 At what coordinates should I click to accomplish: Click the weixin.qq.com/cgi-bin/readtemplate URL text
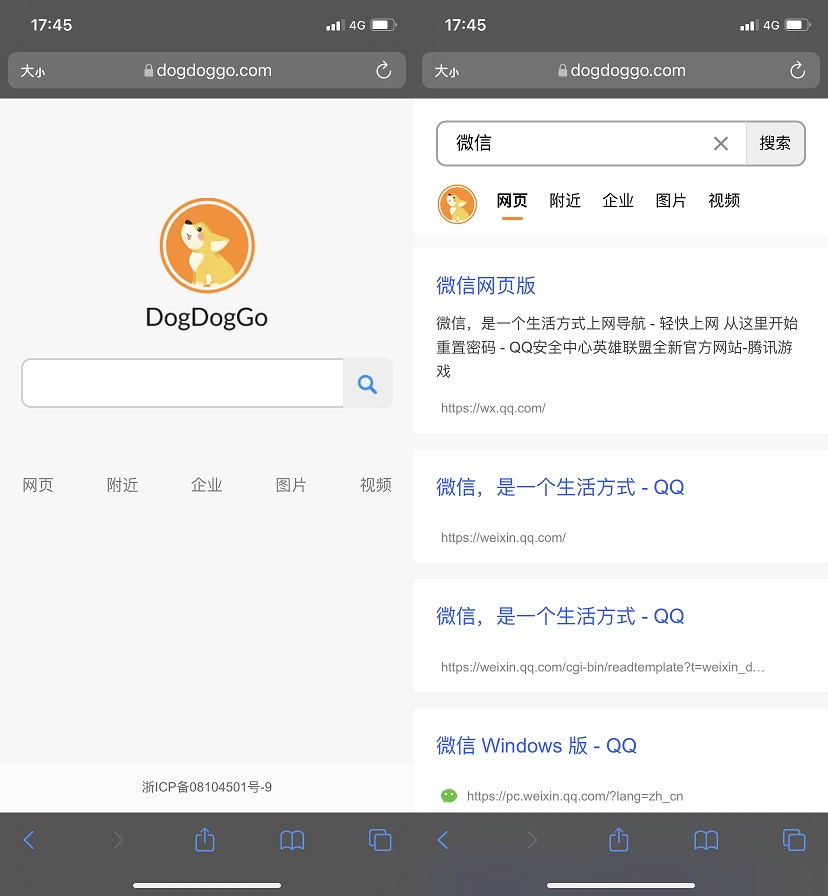click(x=602, y=667)
